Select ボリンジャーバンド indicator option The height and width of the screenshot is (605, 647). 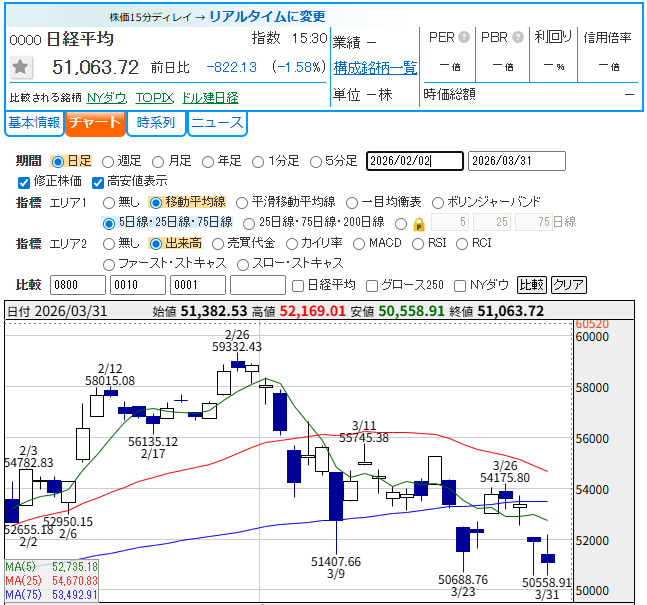pos(439,202)
